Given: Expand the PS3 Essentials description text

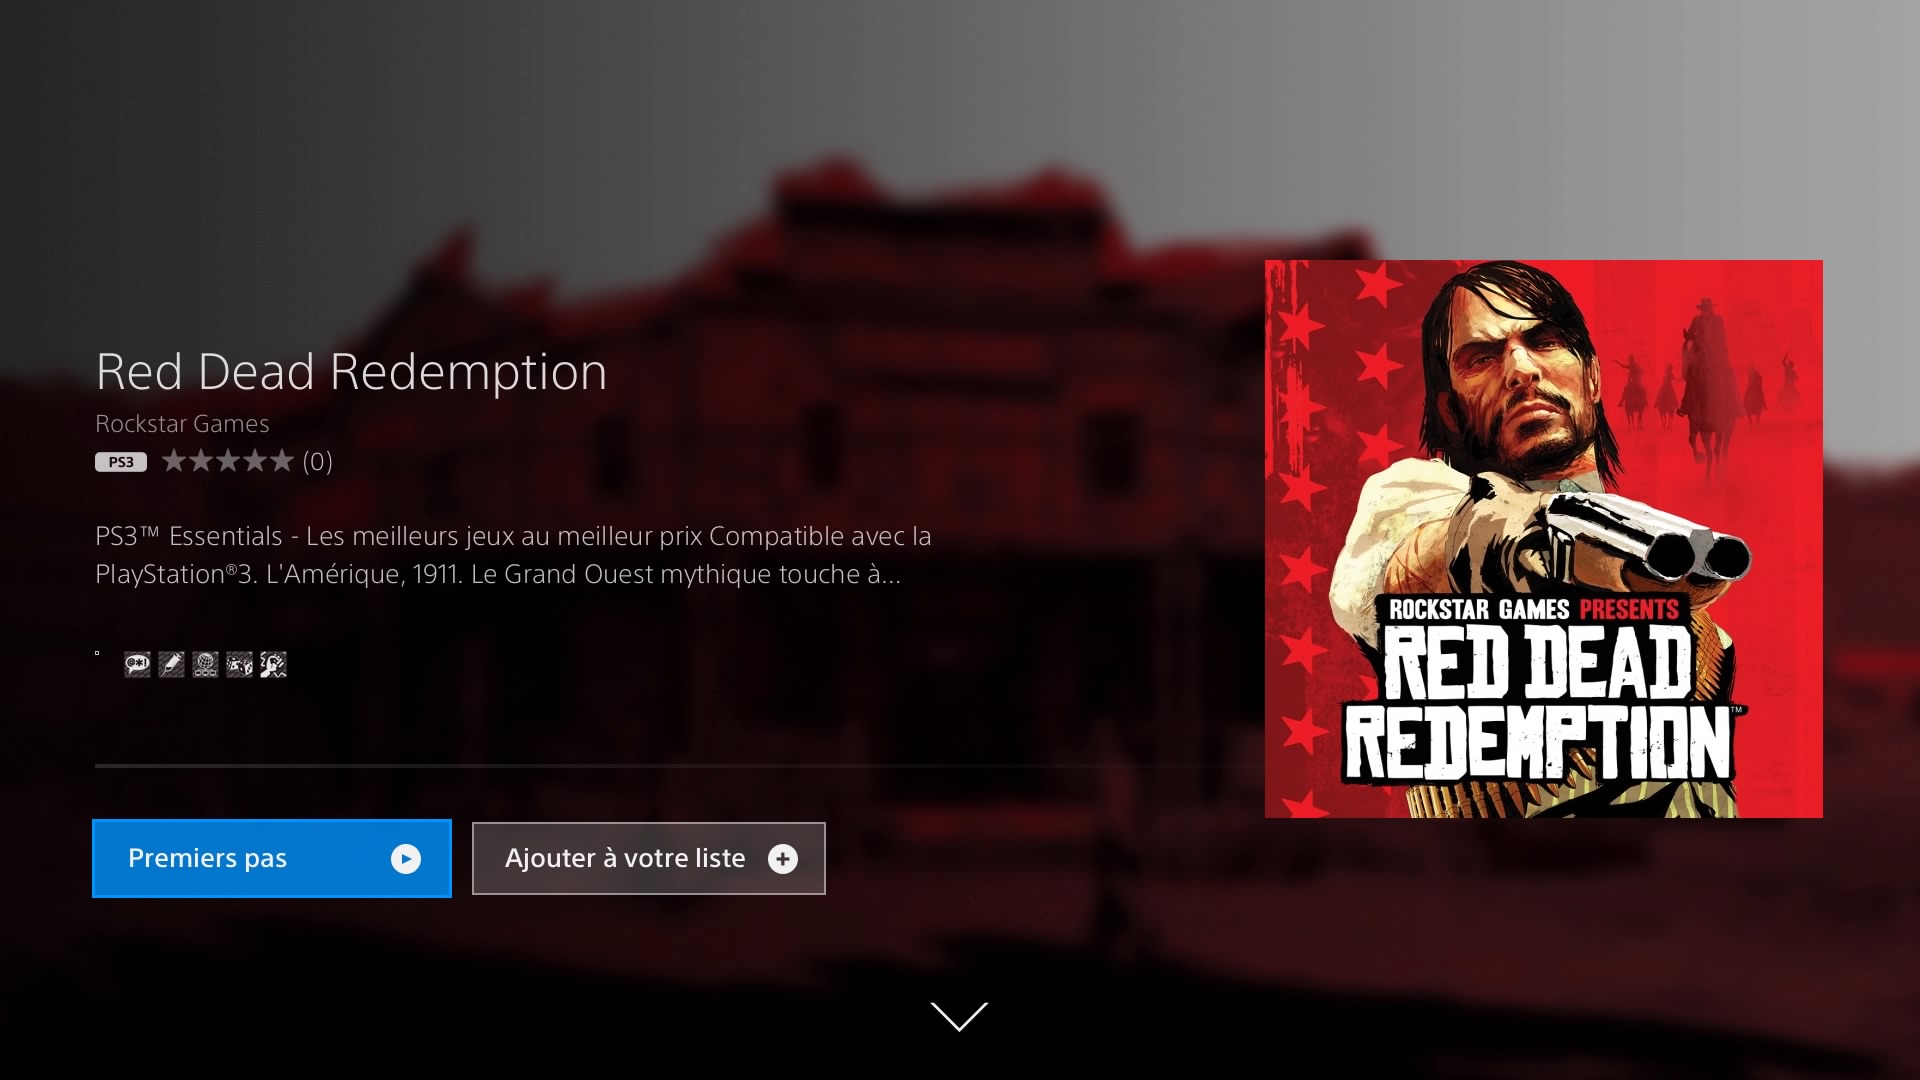Looking at the screenshot, I should click(x=513, y=555).
